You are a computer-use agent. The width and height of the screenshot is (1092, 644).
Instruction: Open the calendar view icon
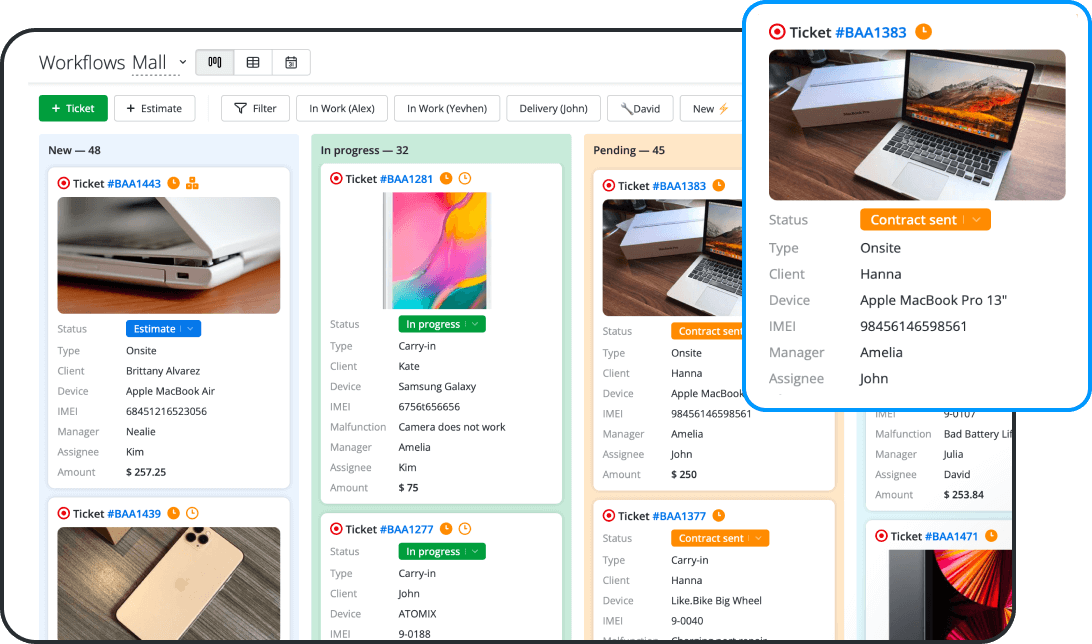point(291,61)
